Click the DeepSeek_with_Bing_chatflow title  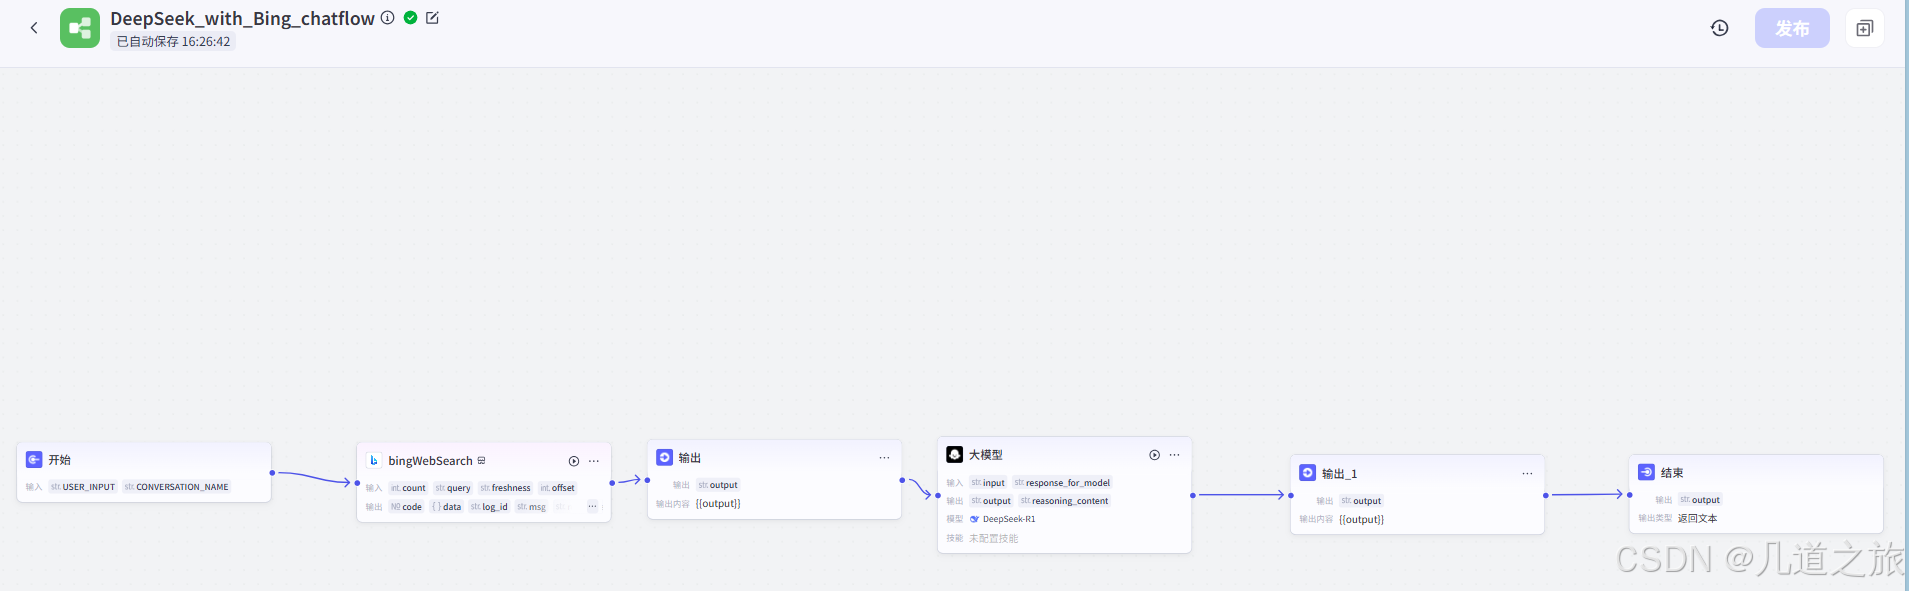[242, 18]
